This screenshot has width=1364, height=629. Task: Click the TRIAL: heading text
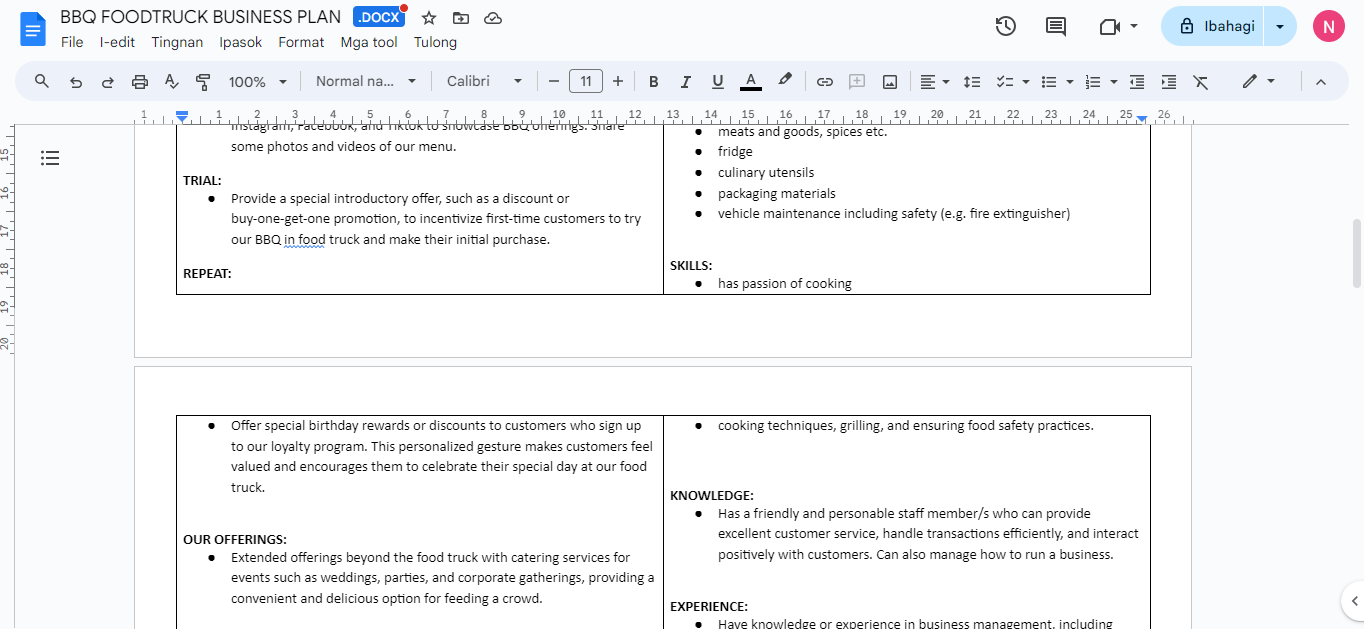202,181
